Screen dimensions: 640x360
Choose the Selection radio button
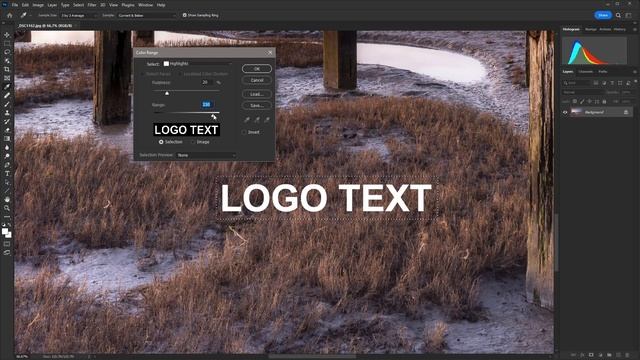(x=161, y=142)
